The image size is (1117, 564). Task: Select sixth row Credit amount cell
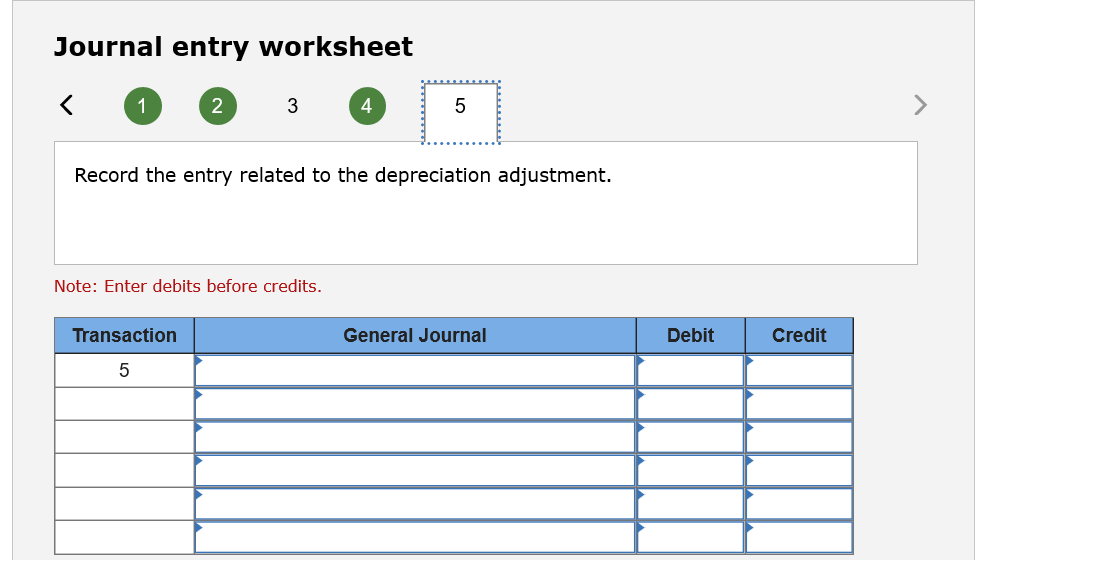[799, 538]
